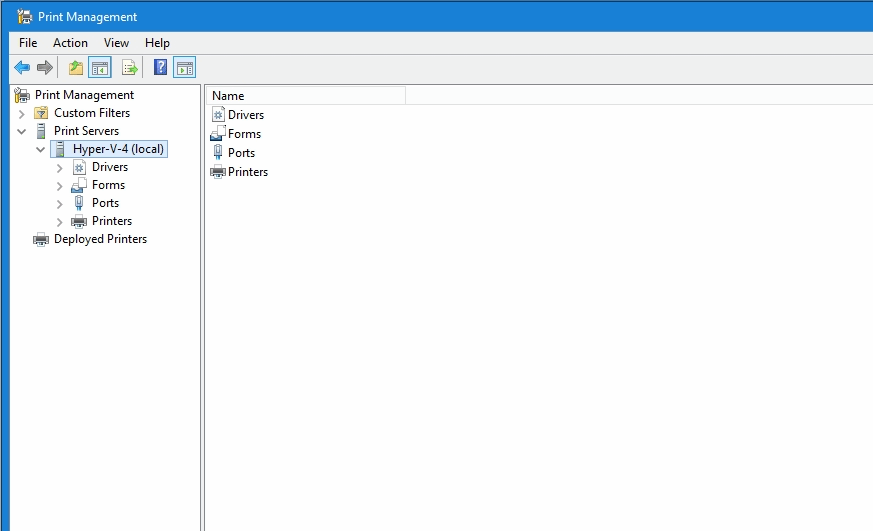The height and width of the screenshot is (531, 873).
Task: Click the Forward arrow toolbar icon
Action: (x=45, y=68)
